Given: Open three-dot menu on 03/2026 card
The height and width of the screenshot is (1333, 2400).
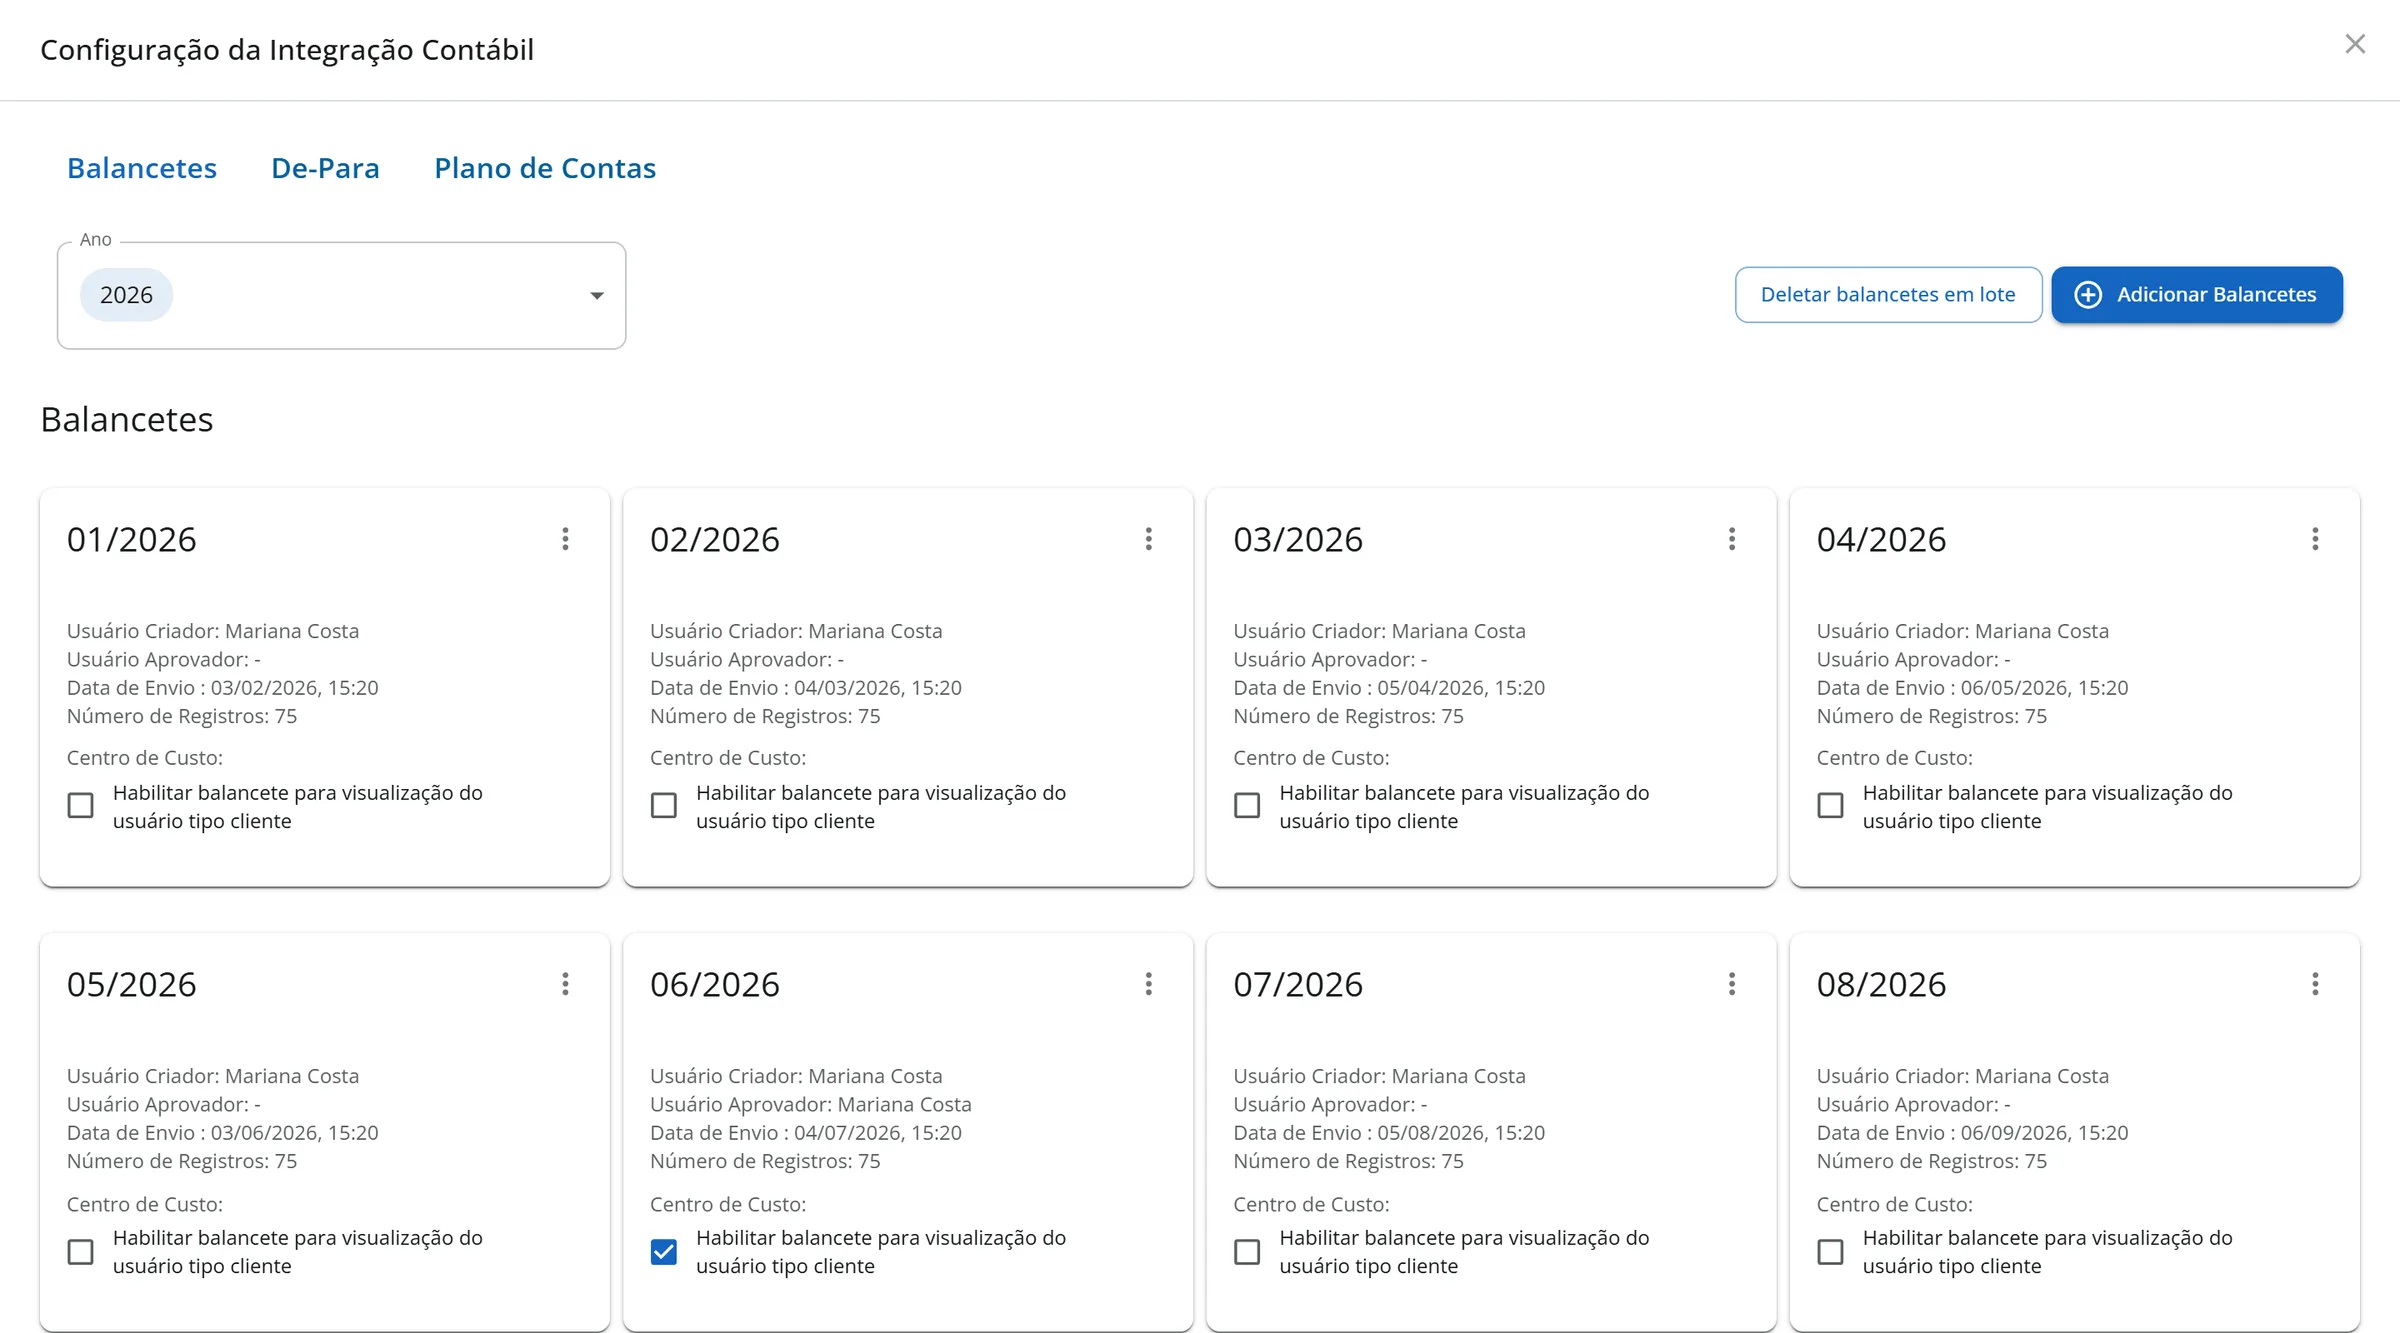Looking at the screenshot, I should 1731,539.
